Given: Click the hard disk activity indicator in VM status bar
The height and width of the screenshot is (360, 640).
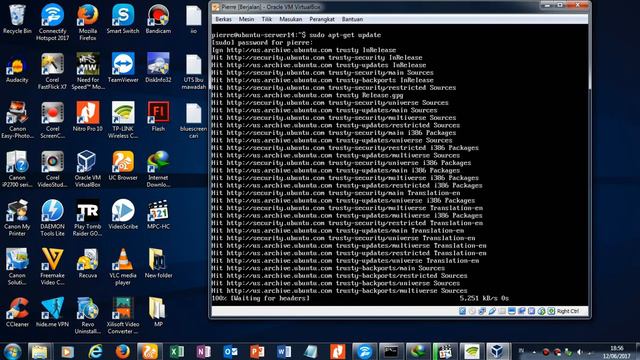Looking at the screenshot, I should pyautogui.click(x=462, y=311).
